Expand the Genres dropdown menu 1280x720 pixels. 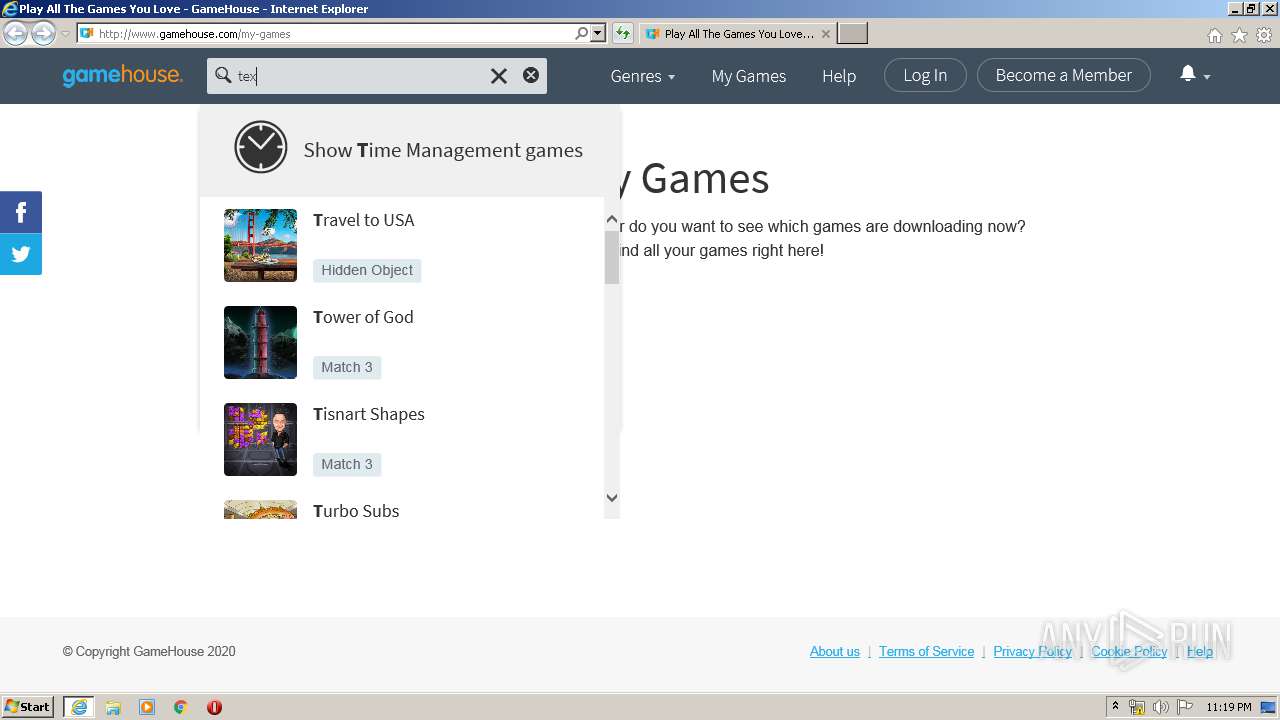(642, 76)
